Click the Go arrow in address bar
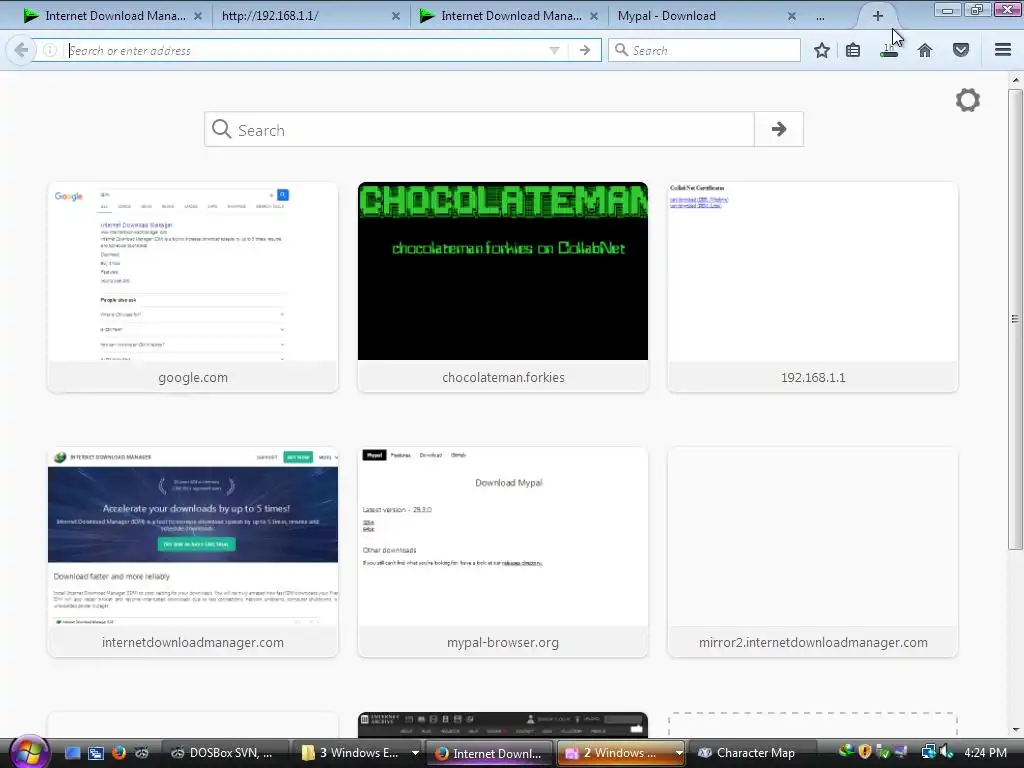The width and height of the screenshot is (1024, 768). [x=585, y=50]
